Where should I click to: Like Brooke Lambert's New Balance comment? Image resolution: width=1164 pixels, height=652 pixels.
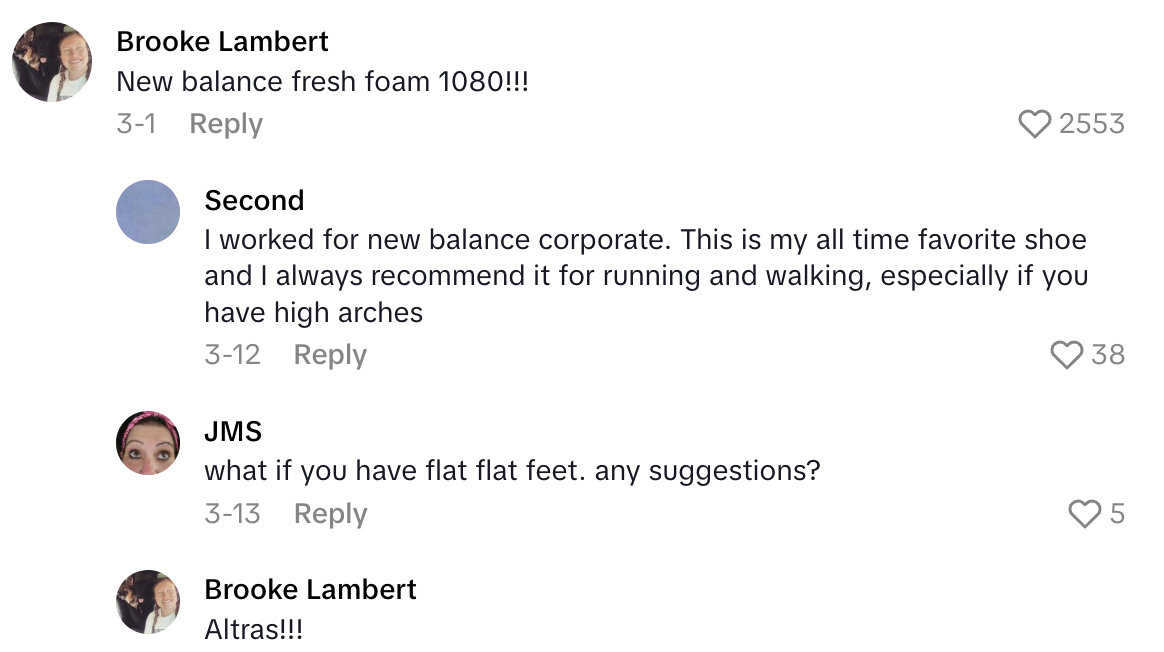pyautogui.click(x=1035, y=124)
